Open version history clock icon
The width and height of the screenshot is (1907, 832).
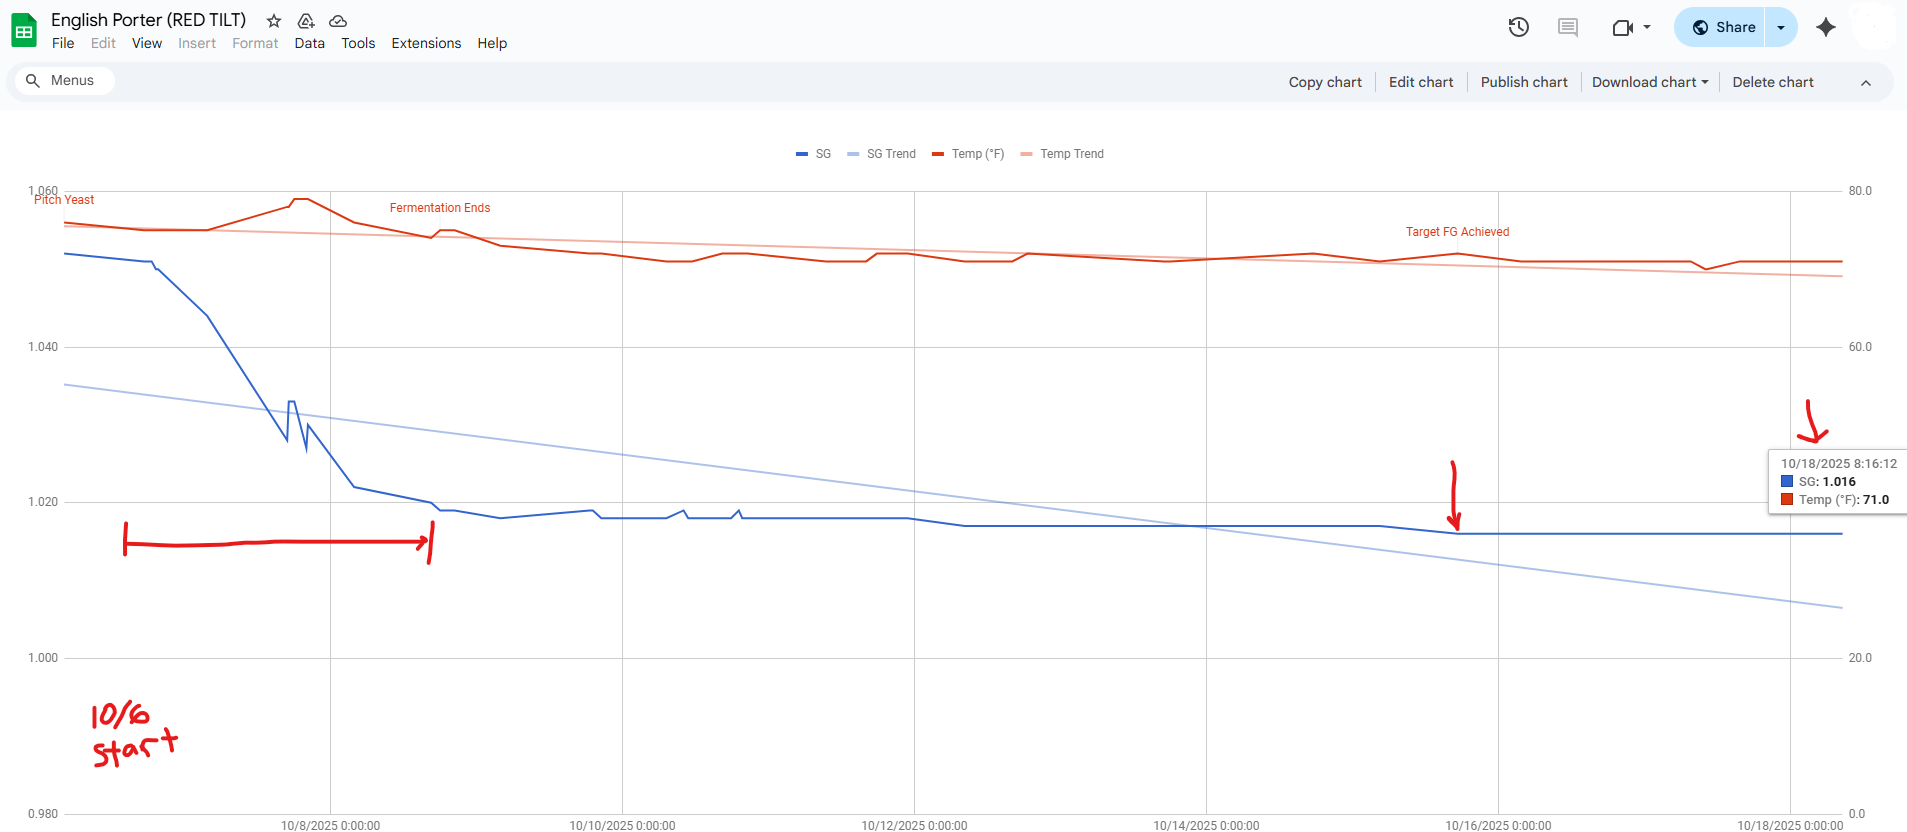coord(1518,27)
